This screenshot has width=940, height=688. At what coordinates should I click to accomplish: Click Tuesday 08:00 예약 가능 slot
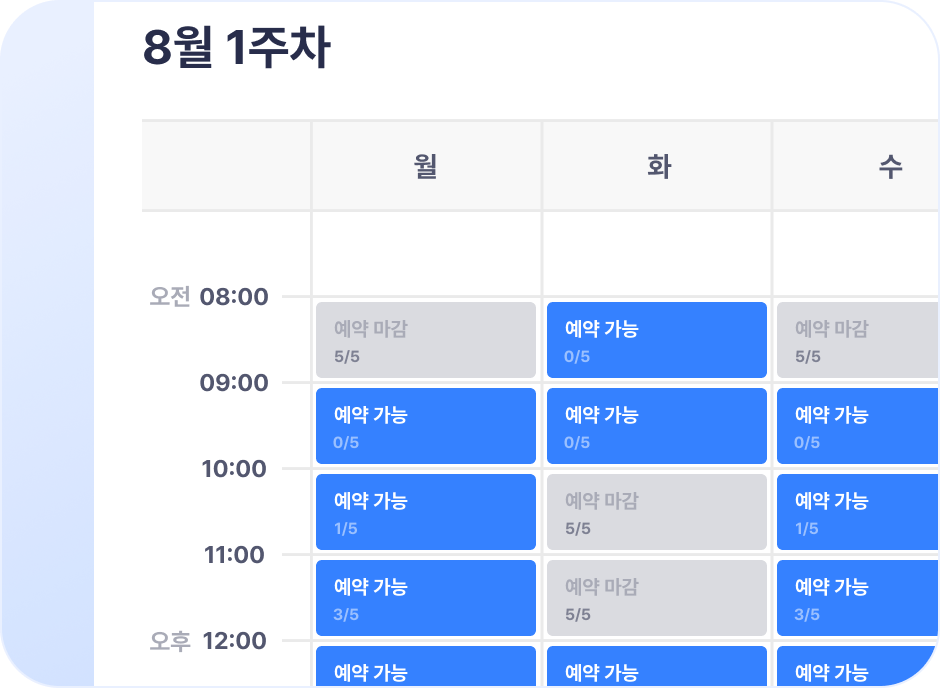click(656, 340)
